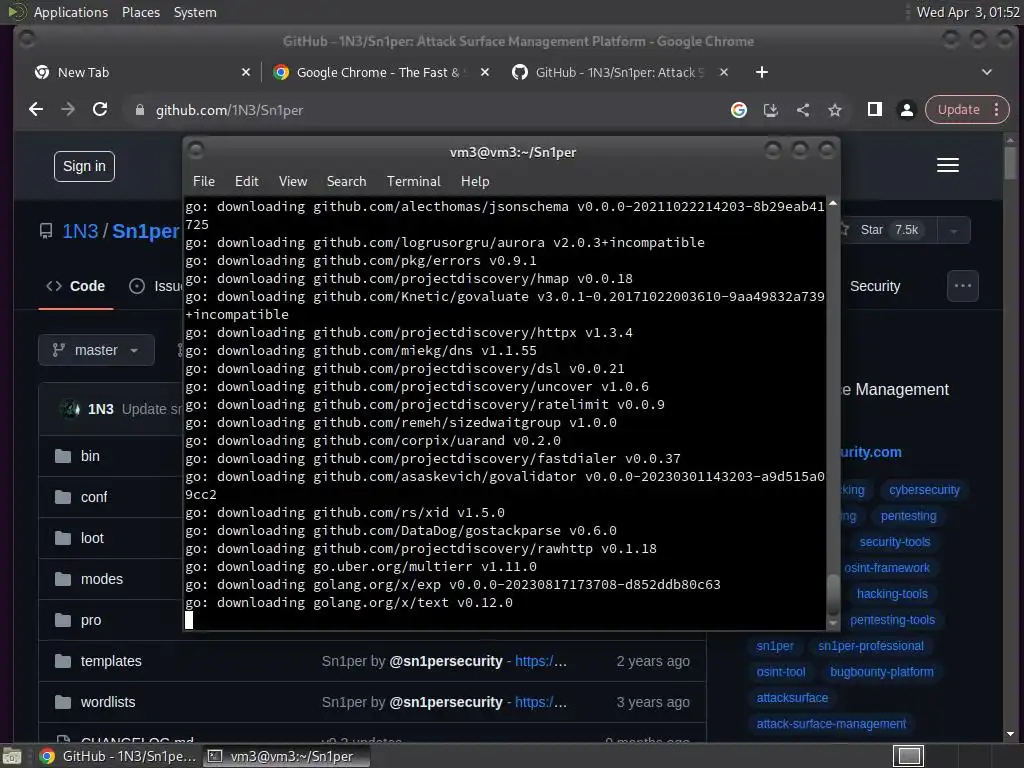Open the templates folder

[111, 661]
